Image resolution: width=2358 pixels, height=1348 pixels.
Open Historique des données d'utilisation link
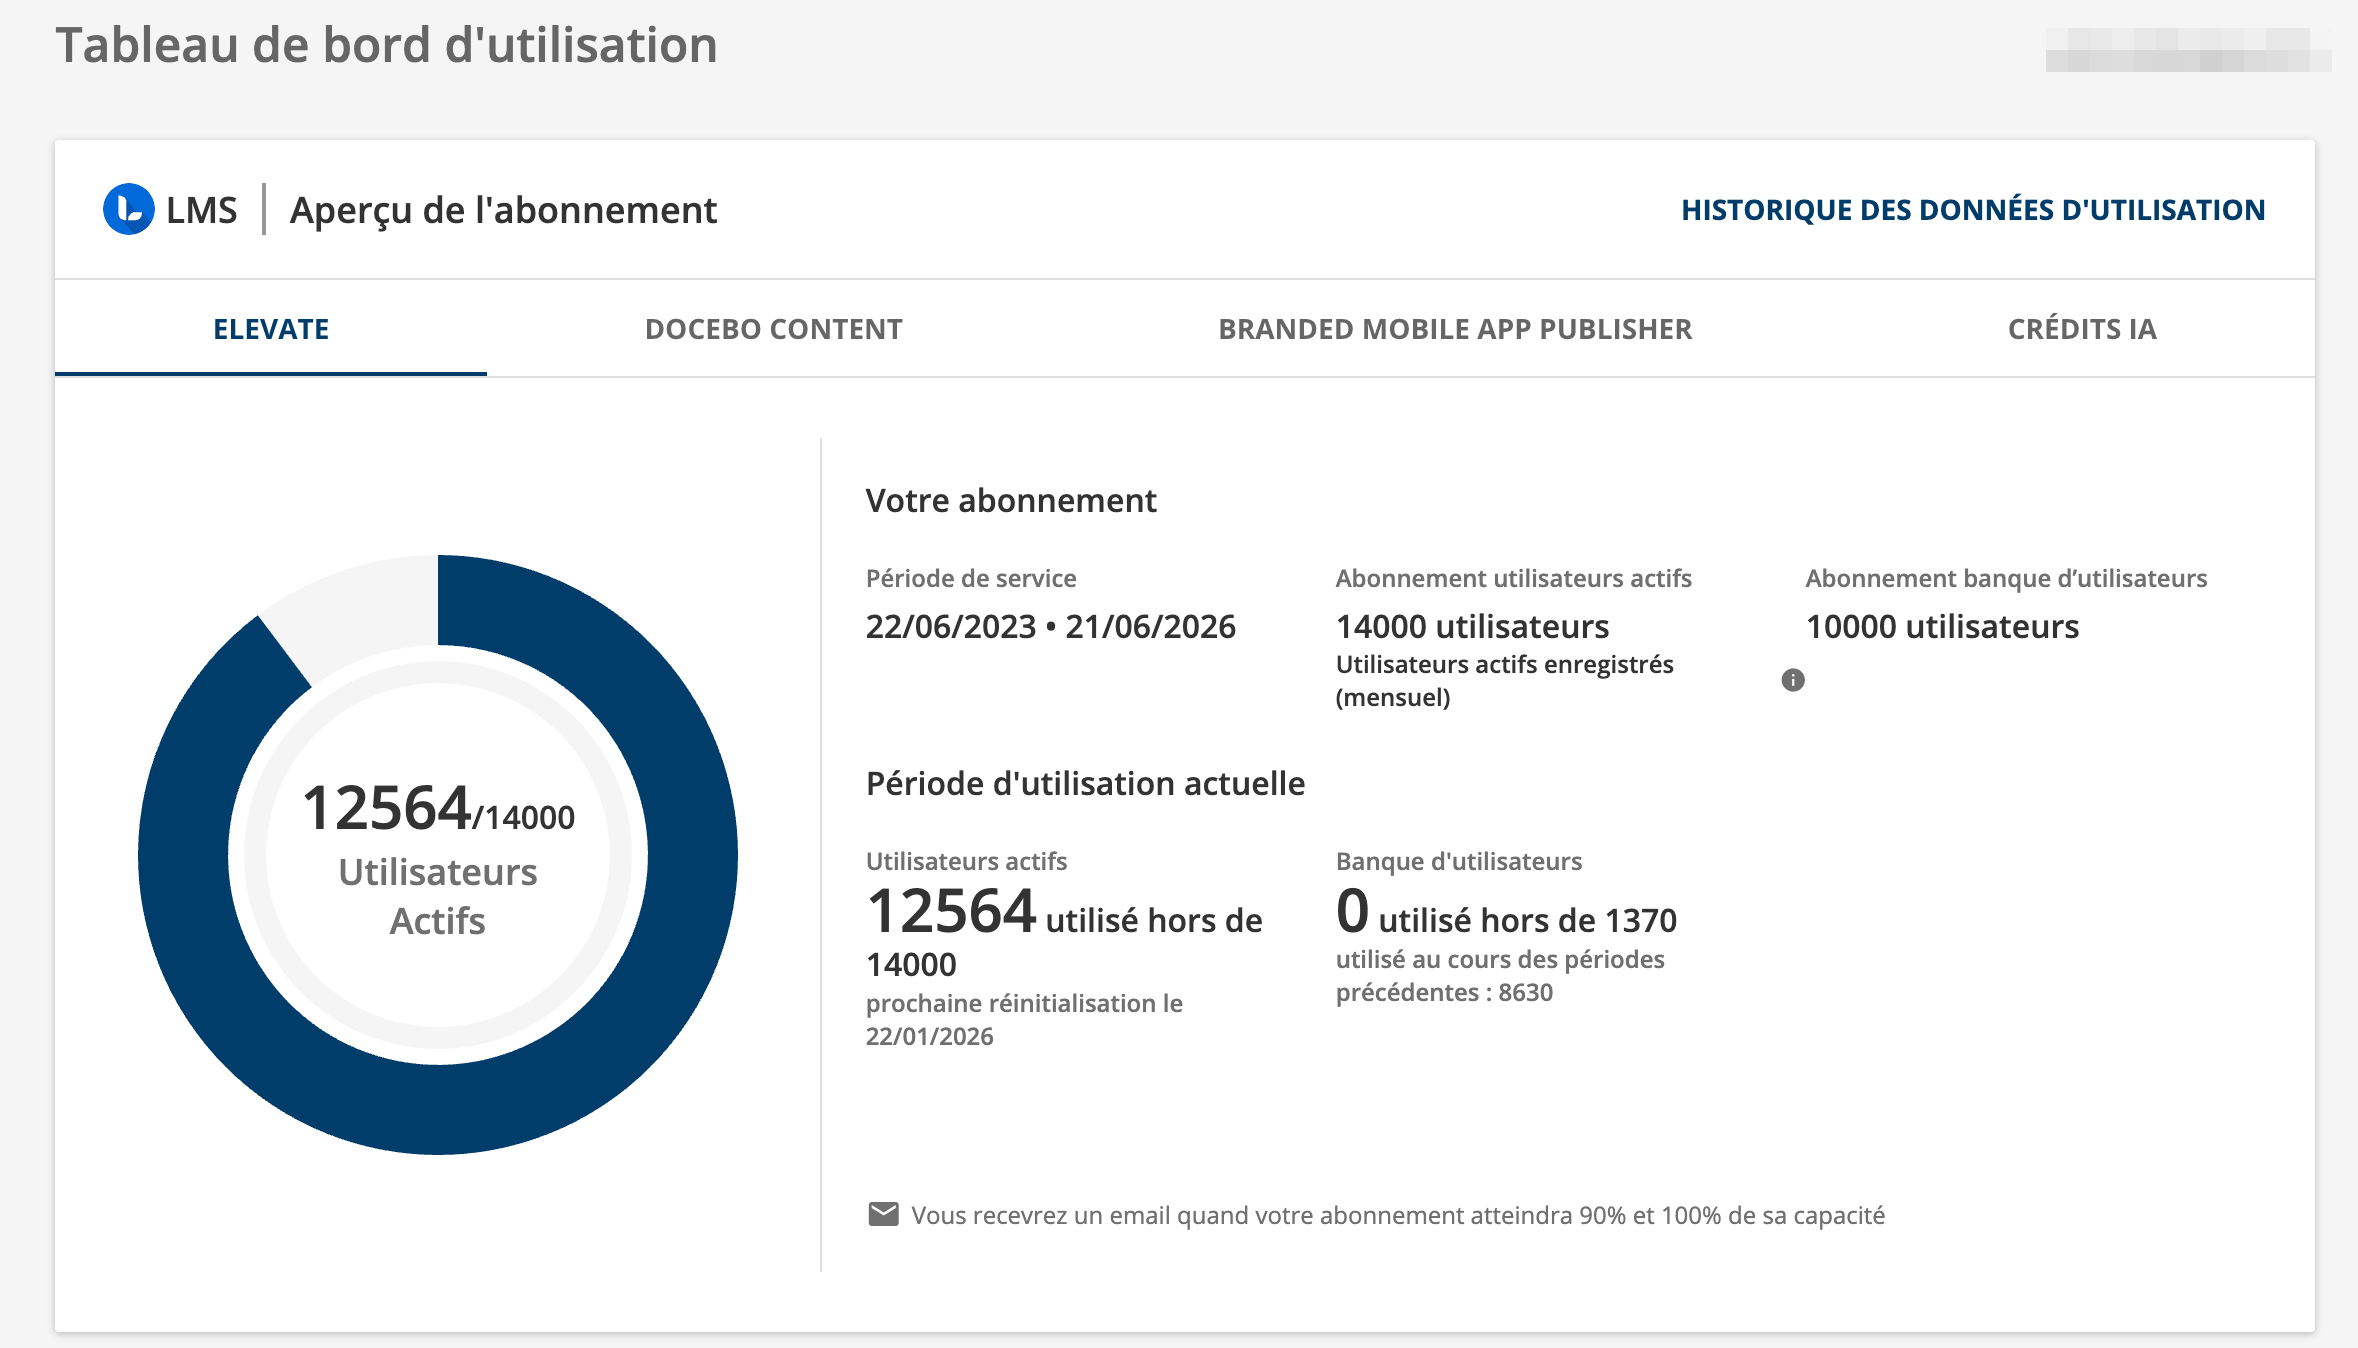coord(1972,210)
